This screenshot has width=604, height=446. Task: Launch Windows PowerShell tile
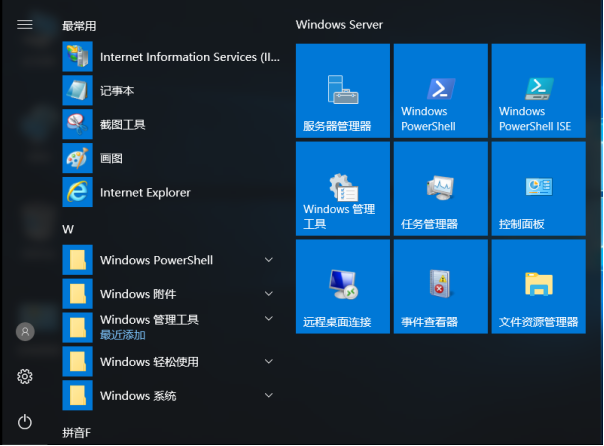441,91
